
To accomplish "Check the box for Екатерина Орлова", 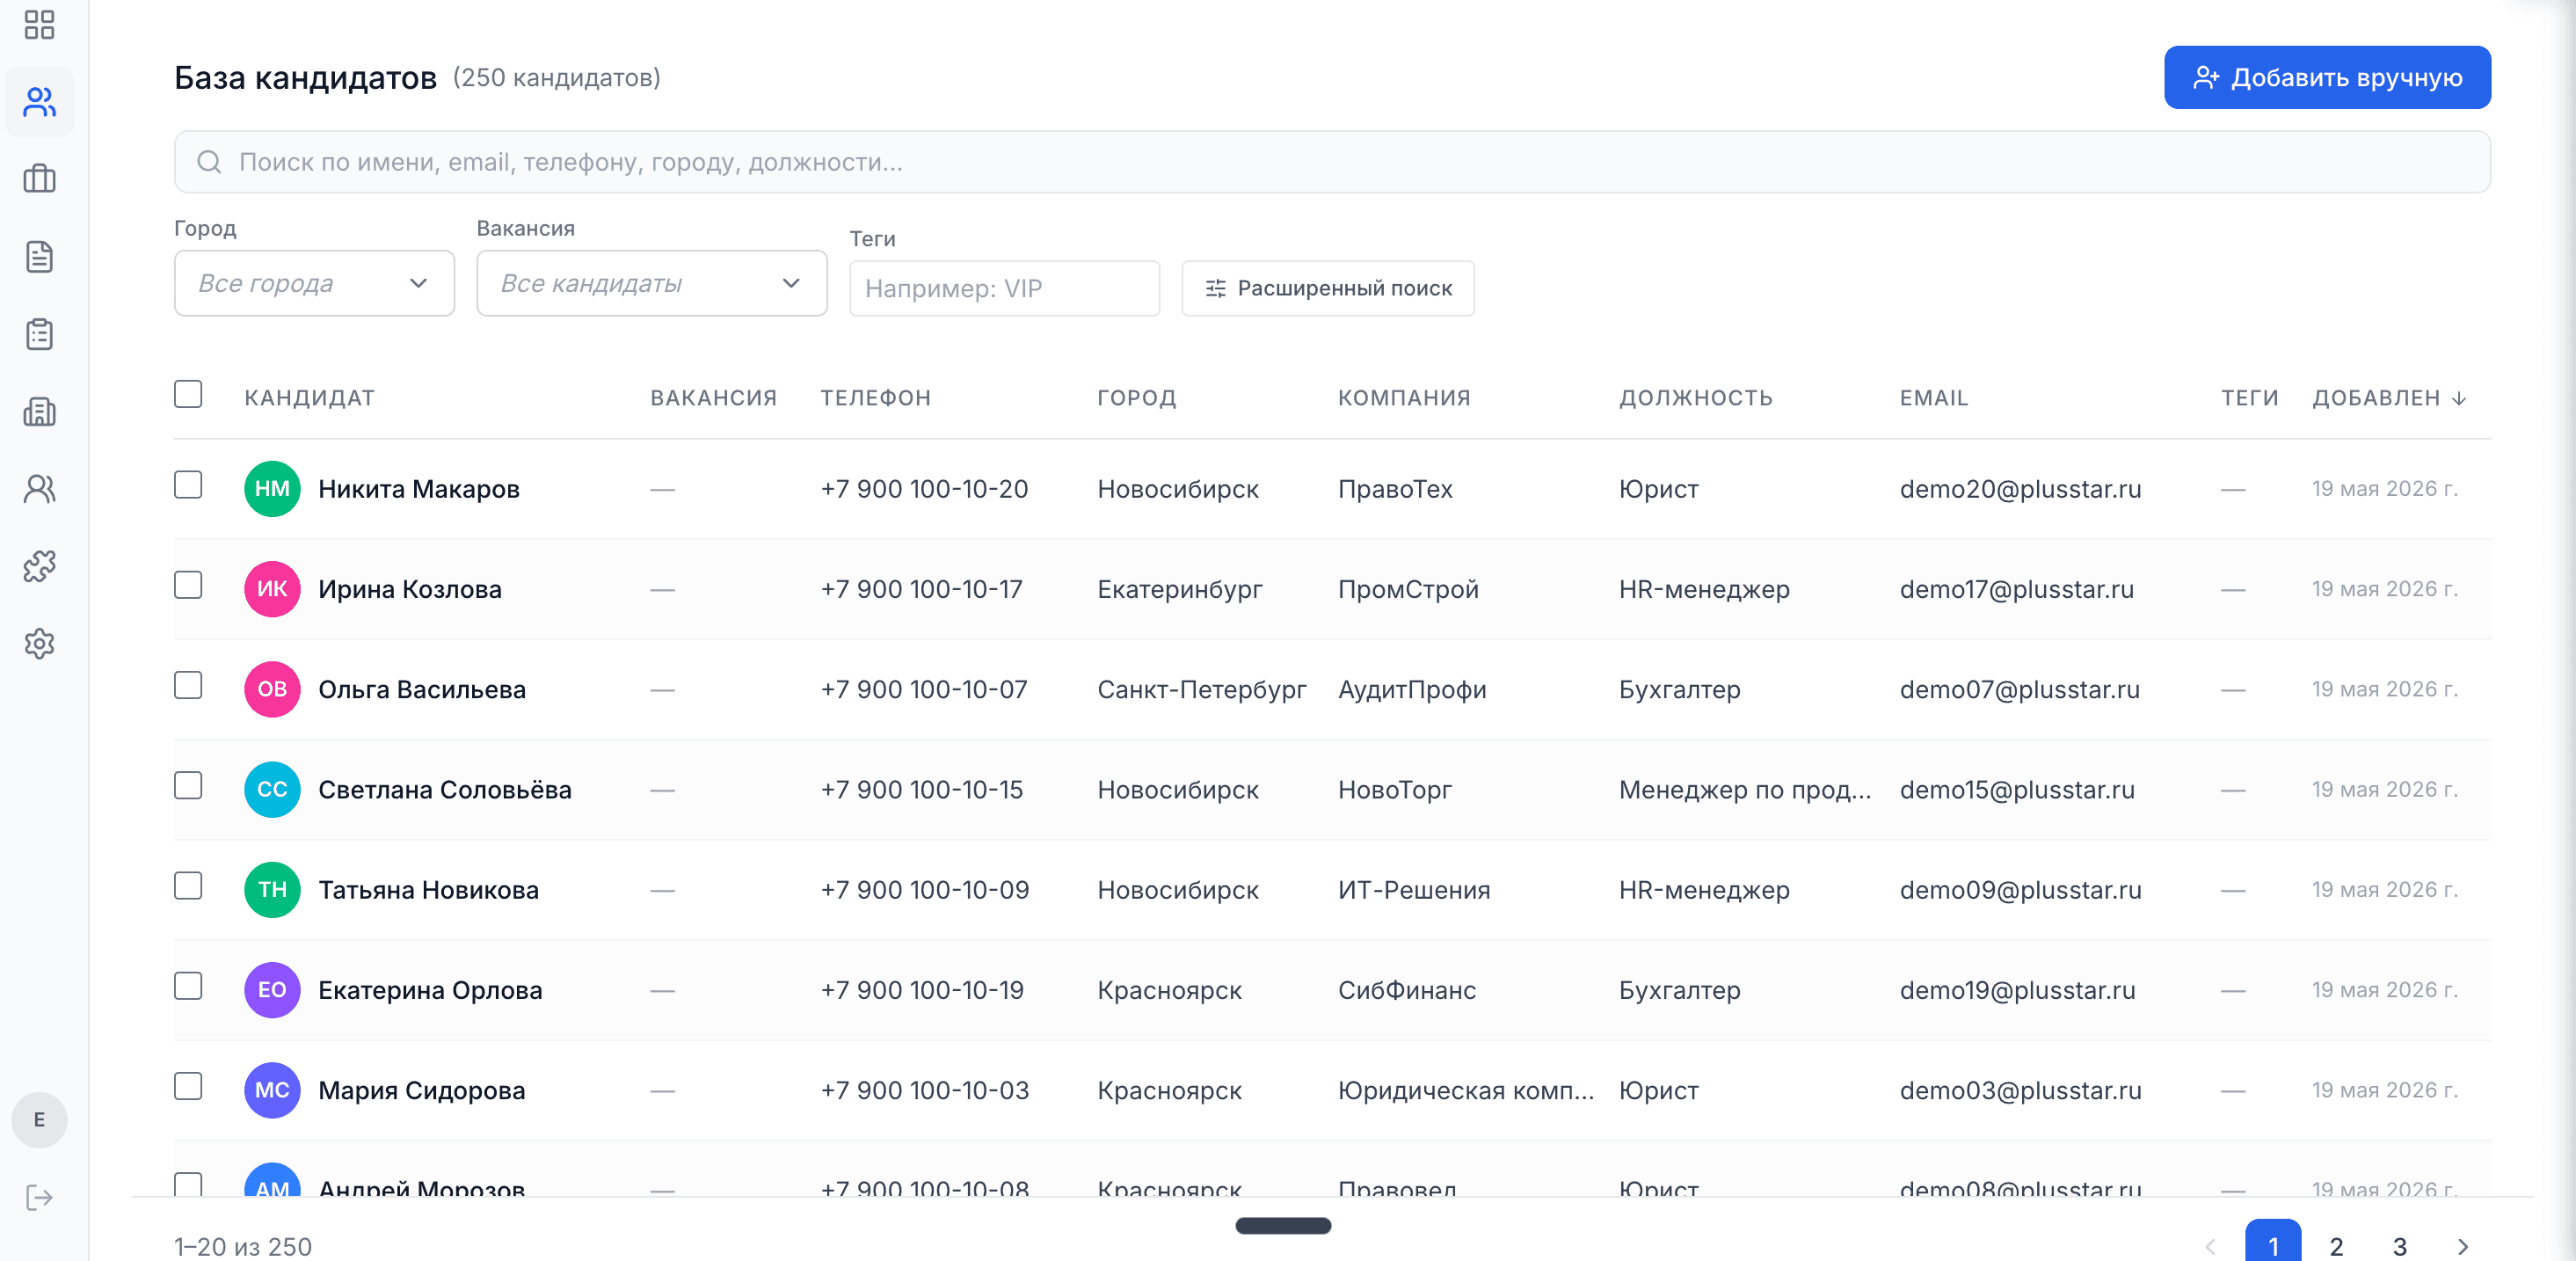I will point(188,985).
